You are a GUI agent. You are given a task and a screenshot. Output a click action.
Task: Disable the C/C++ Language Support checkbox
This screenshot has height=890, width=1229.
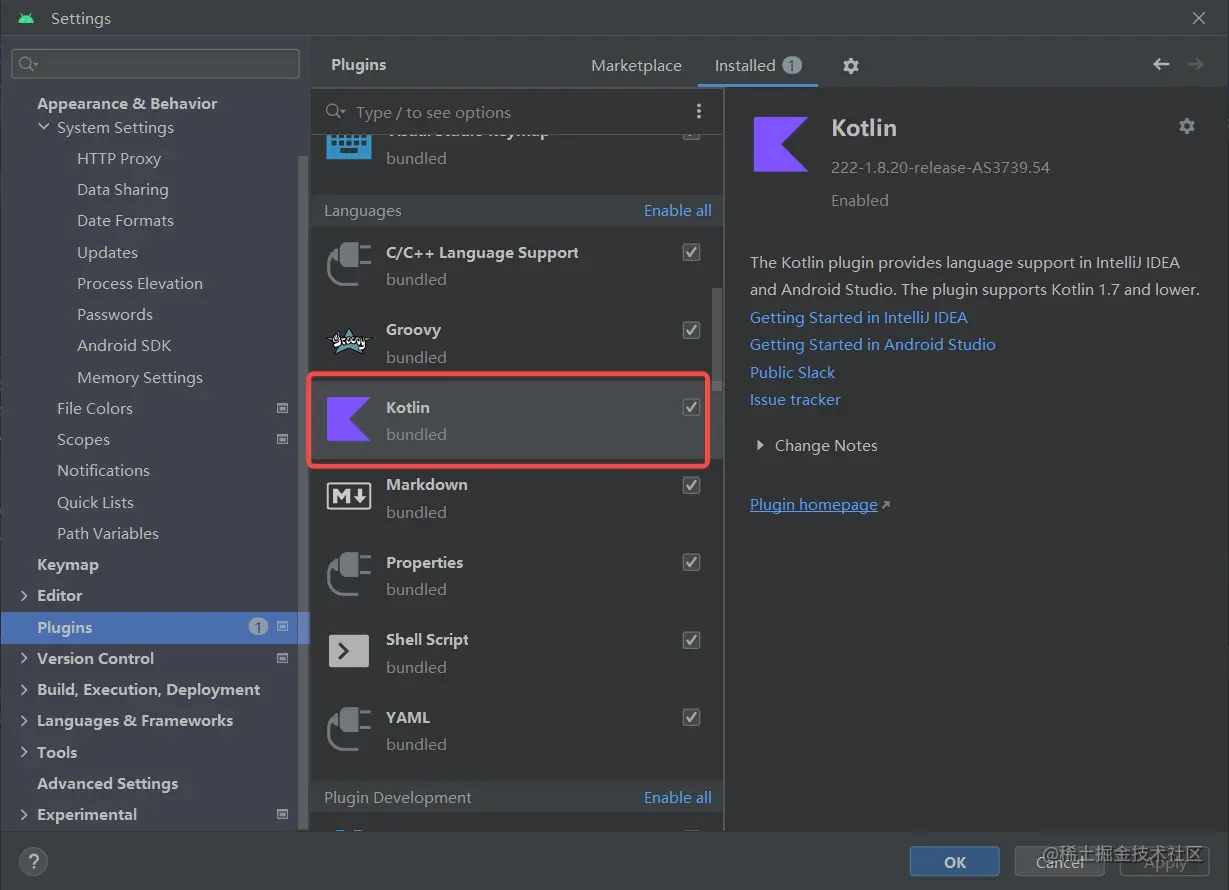click(691, 252)
